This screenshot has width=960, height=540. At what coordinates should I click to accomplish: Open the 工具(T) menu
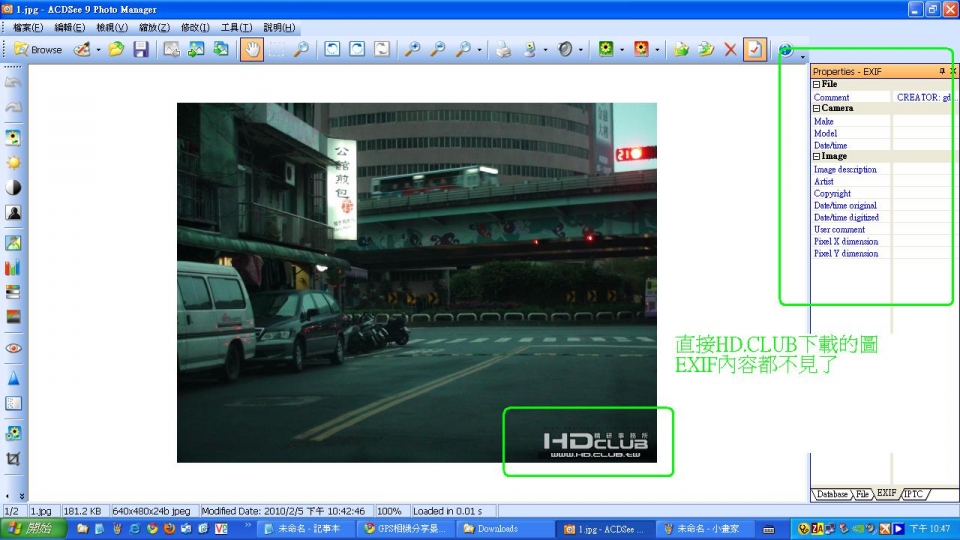tap(236, 28)
